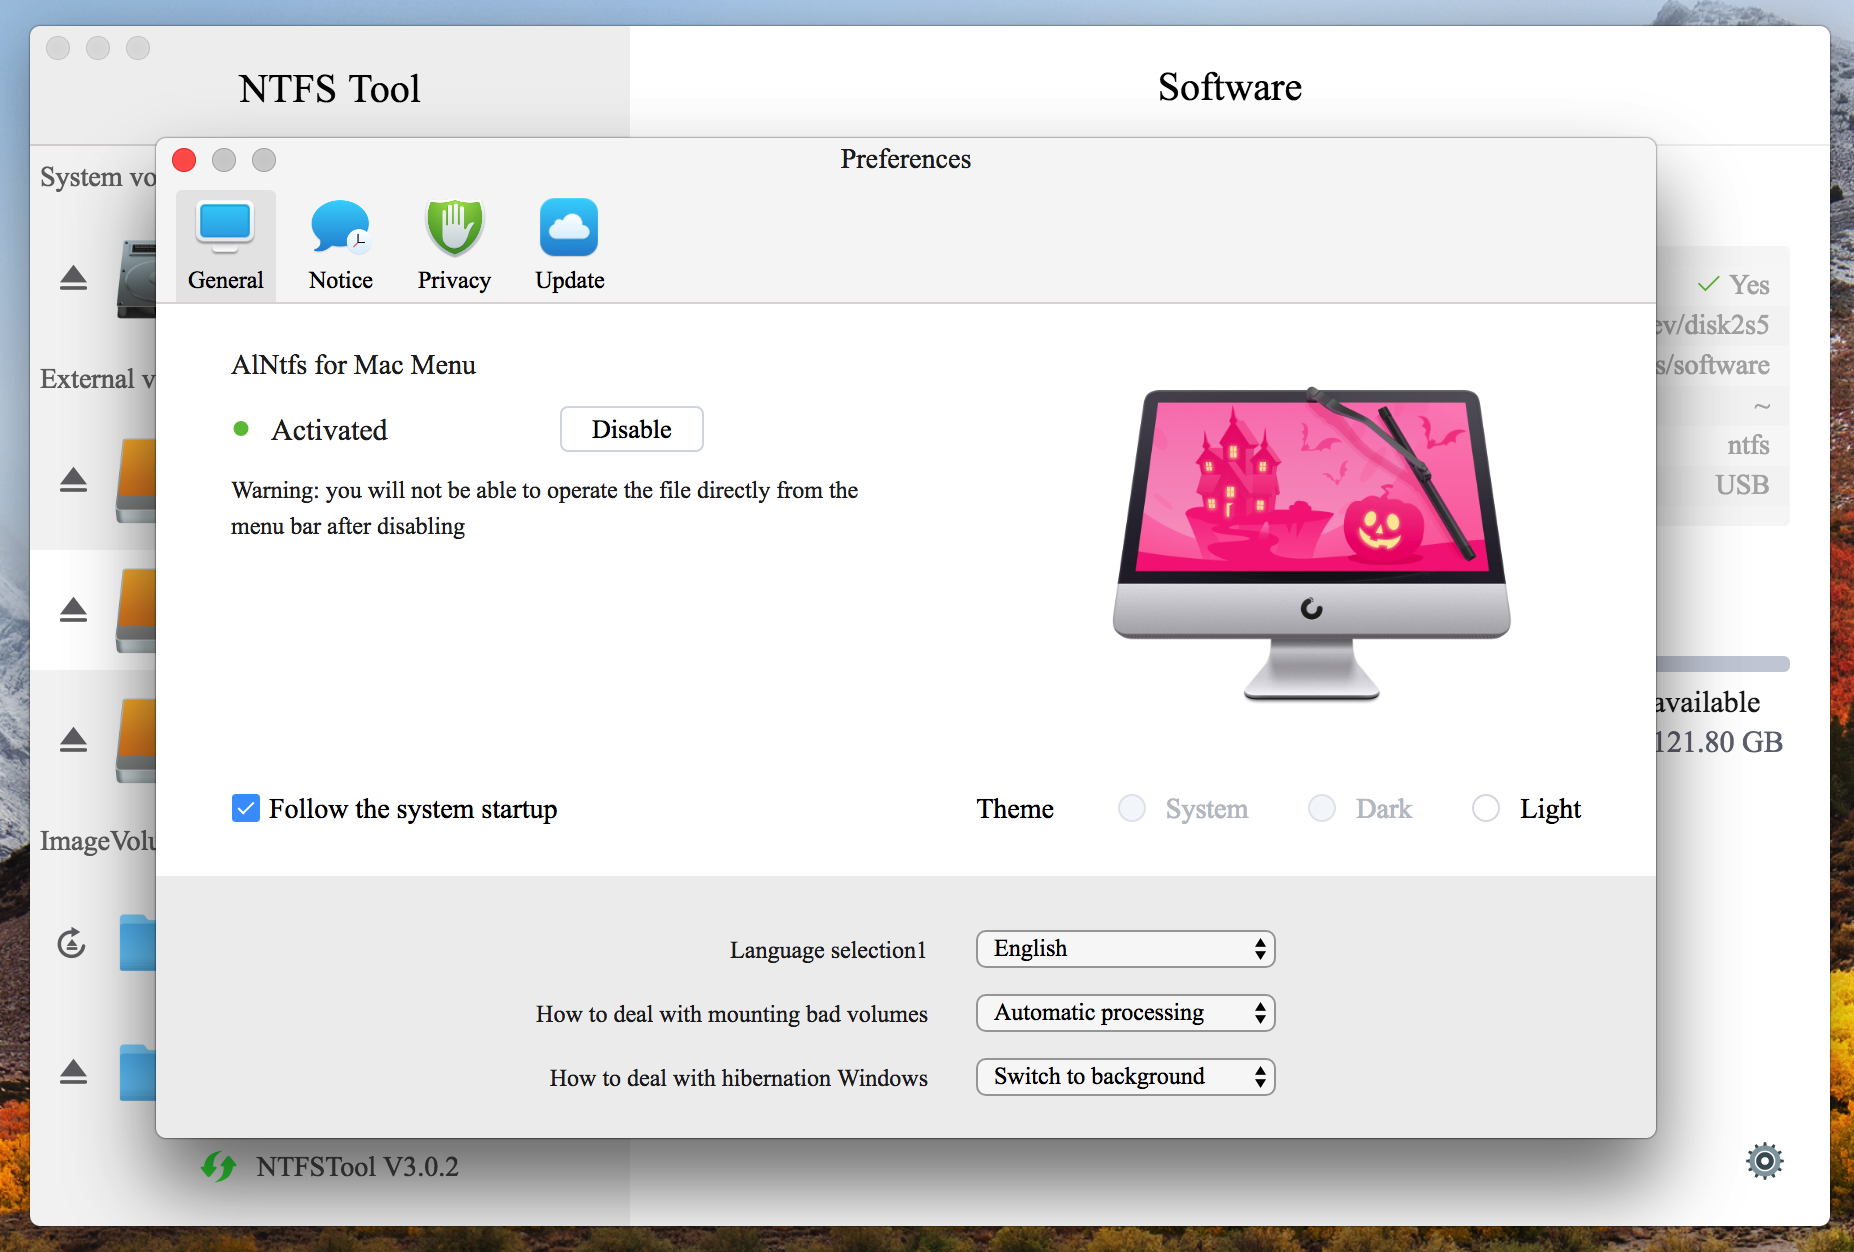The width and height of the screenshot is (1854, 1252).
Task: Click the ImageVolume refresh clock icon
Action: 72,942
